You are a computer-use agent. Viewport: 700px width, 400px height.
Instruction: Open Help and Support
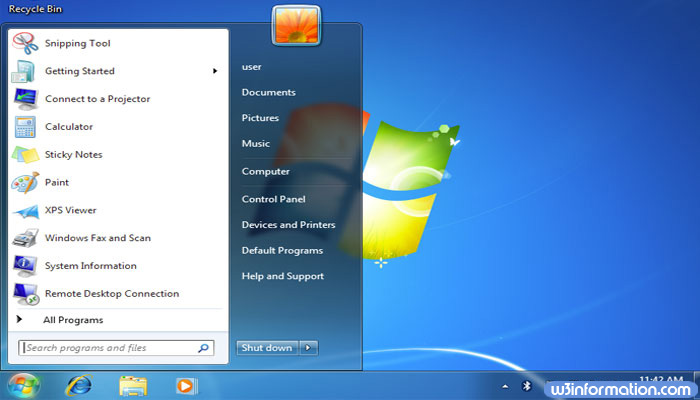pos(283,276)
